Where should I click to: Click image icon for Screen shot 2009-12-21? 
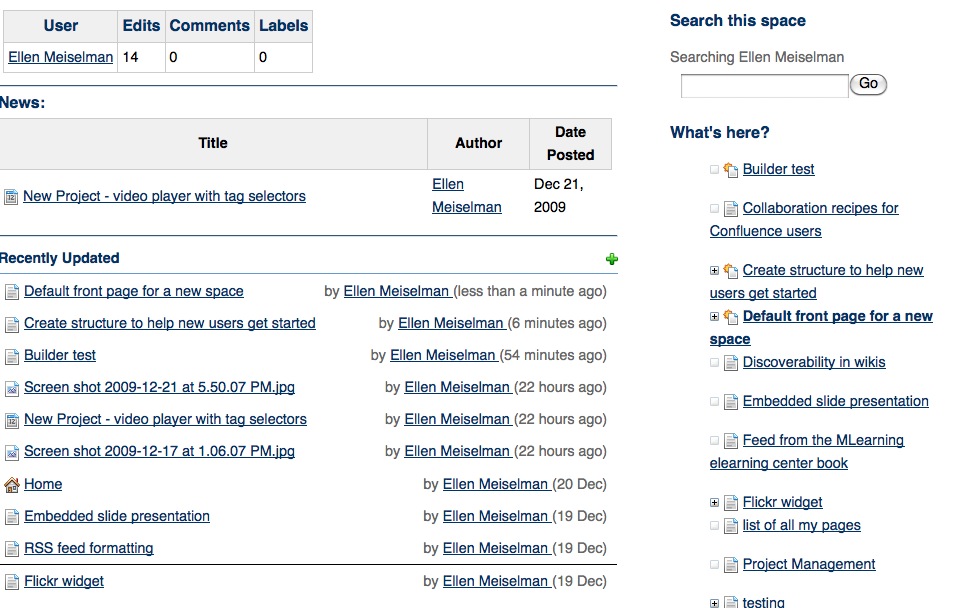(x=12, y=388)
